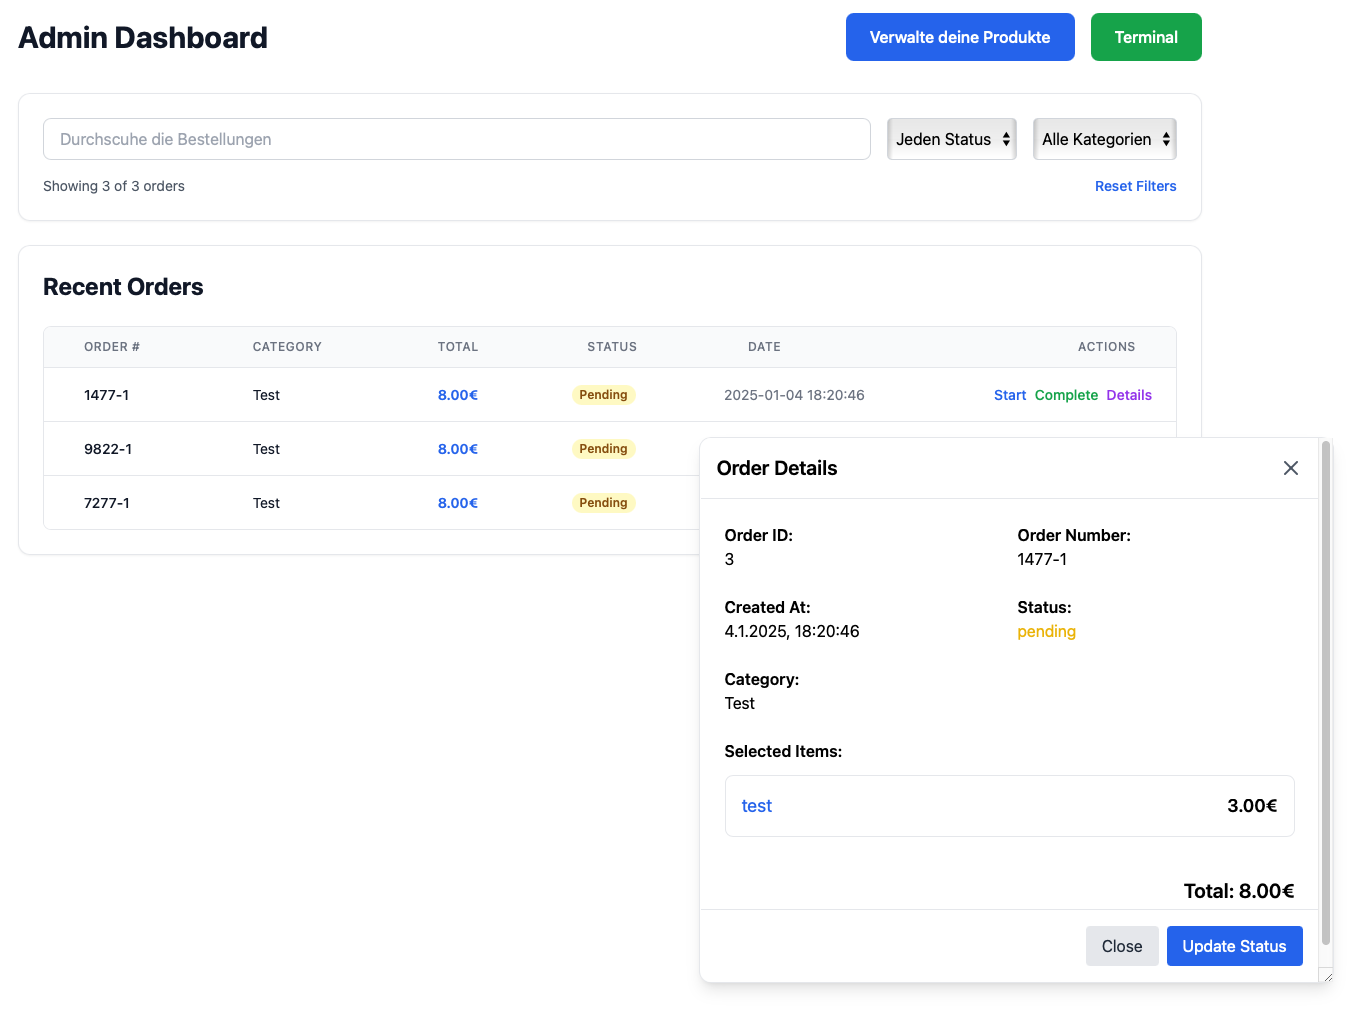1356x1019 pixels.
Task: Click the ACTIONS column header
Action: tap(1106, 347)
